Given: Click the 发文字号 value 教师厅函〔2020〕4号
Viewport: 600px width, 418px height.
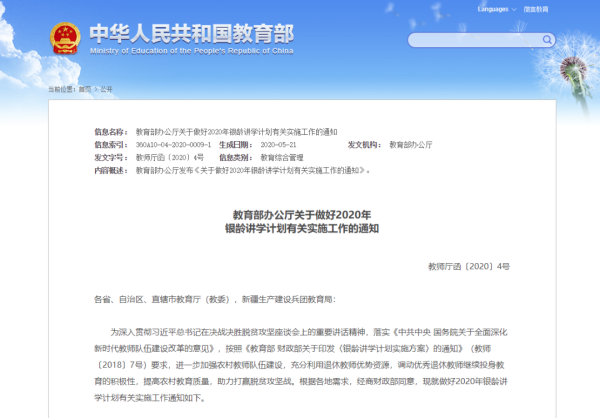Looking at the screenshot, I should (x=169, y=158).
